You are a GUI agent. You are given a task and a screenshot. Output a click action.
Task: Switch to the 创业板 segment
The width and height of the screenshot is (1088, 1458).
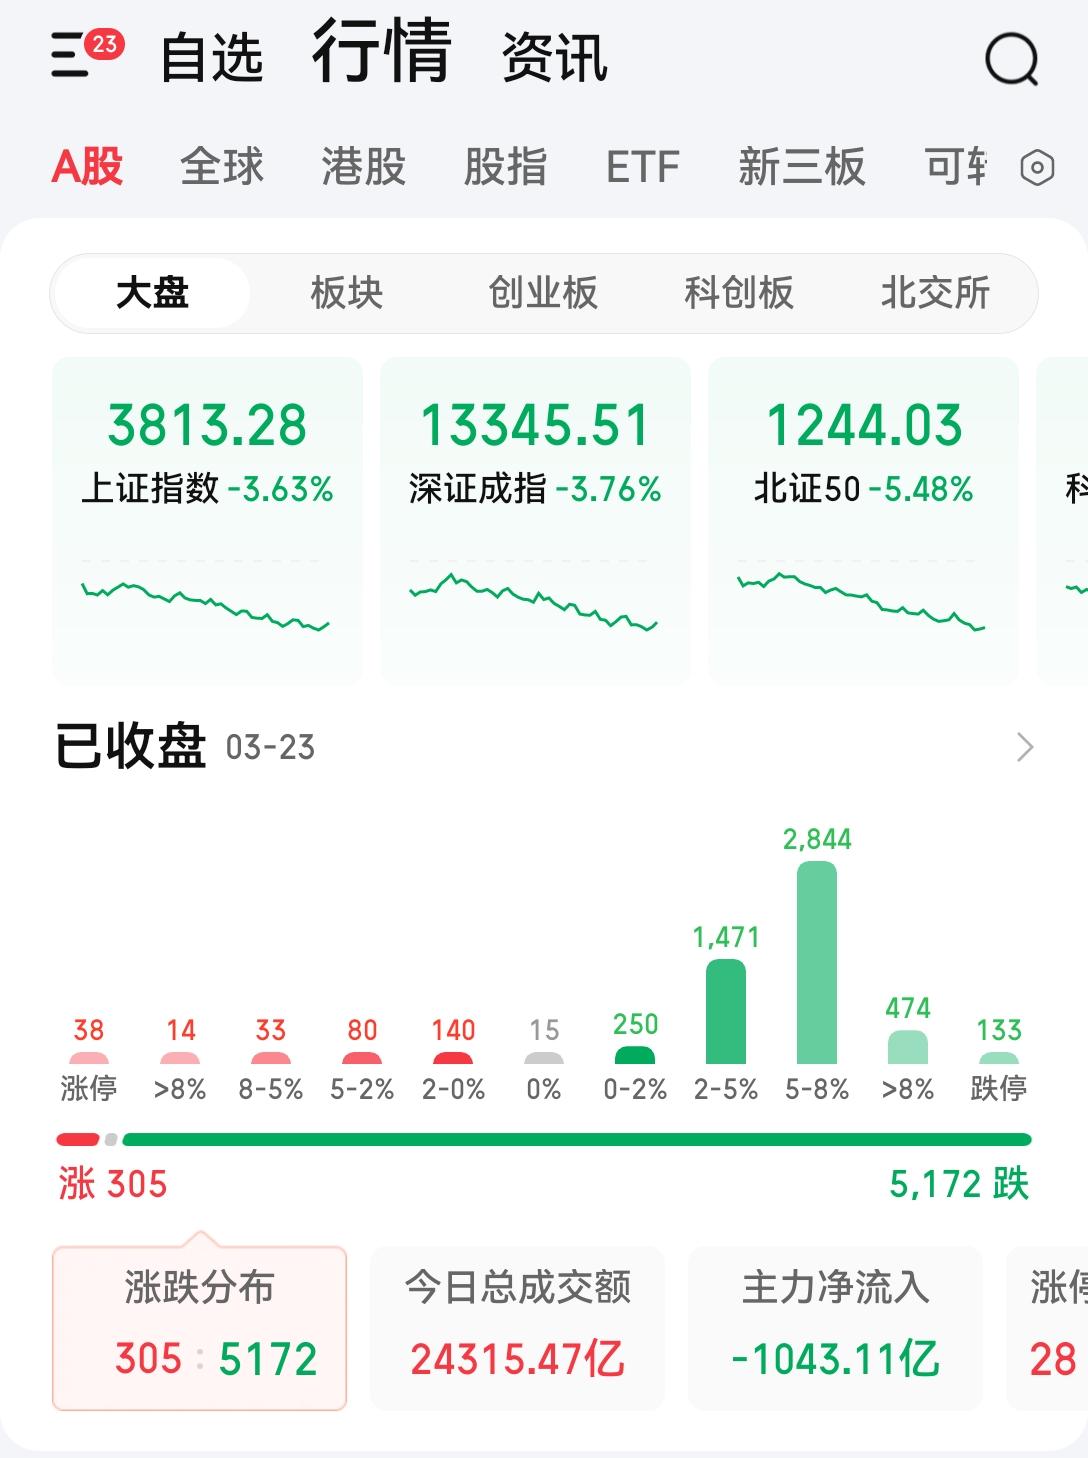pyautogui.click(x=541, y=293)
